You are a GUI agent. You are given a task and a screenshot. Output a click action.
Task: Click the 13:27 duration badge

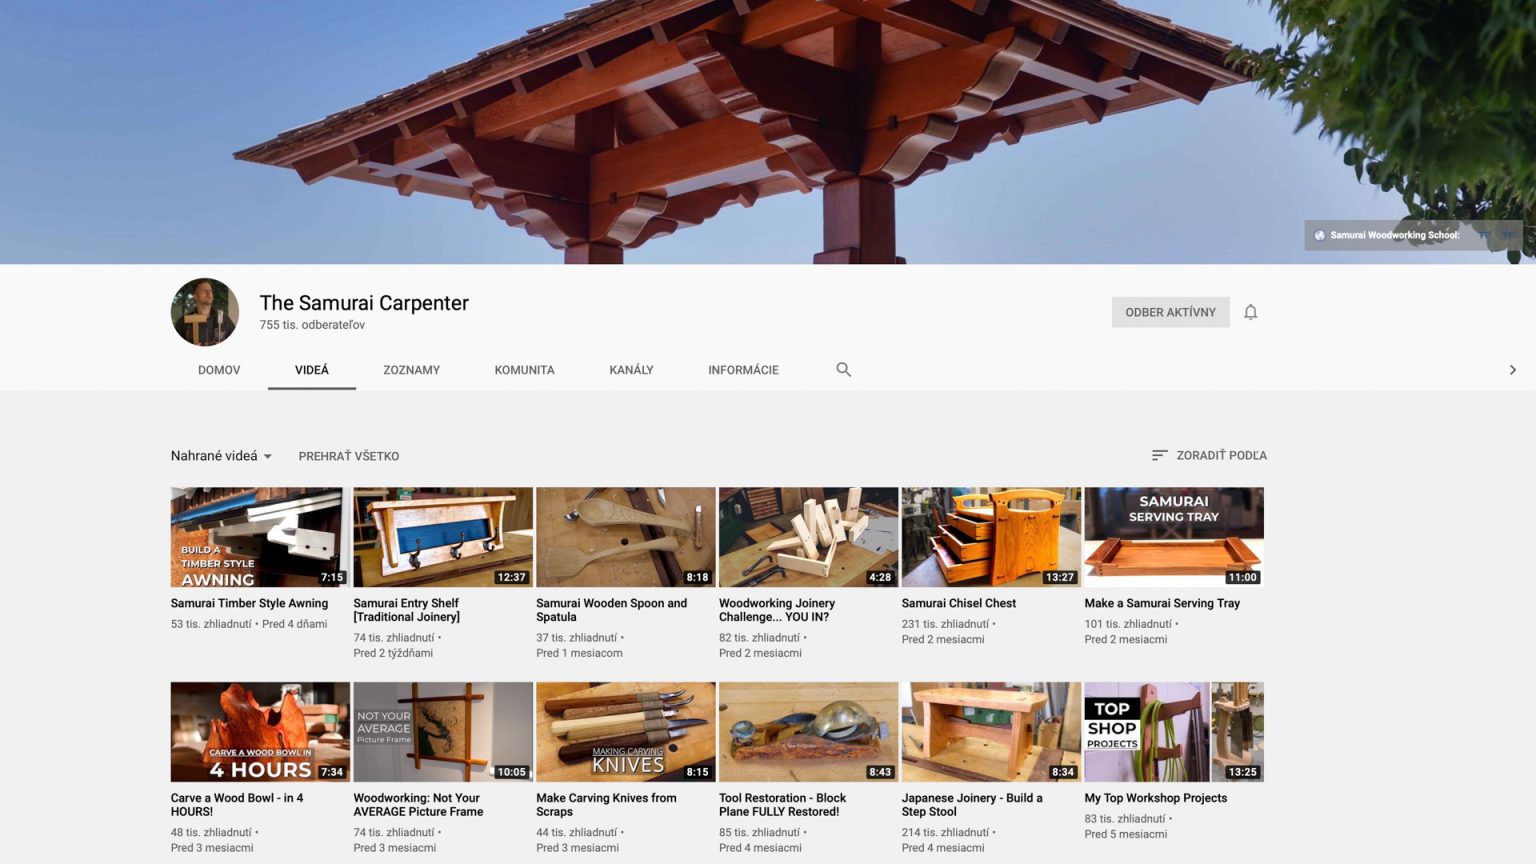click(x=1059, y=577)
